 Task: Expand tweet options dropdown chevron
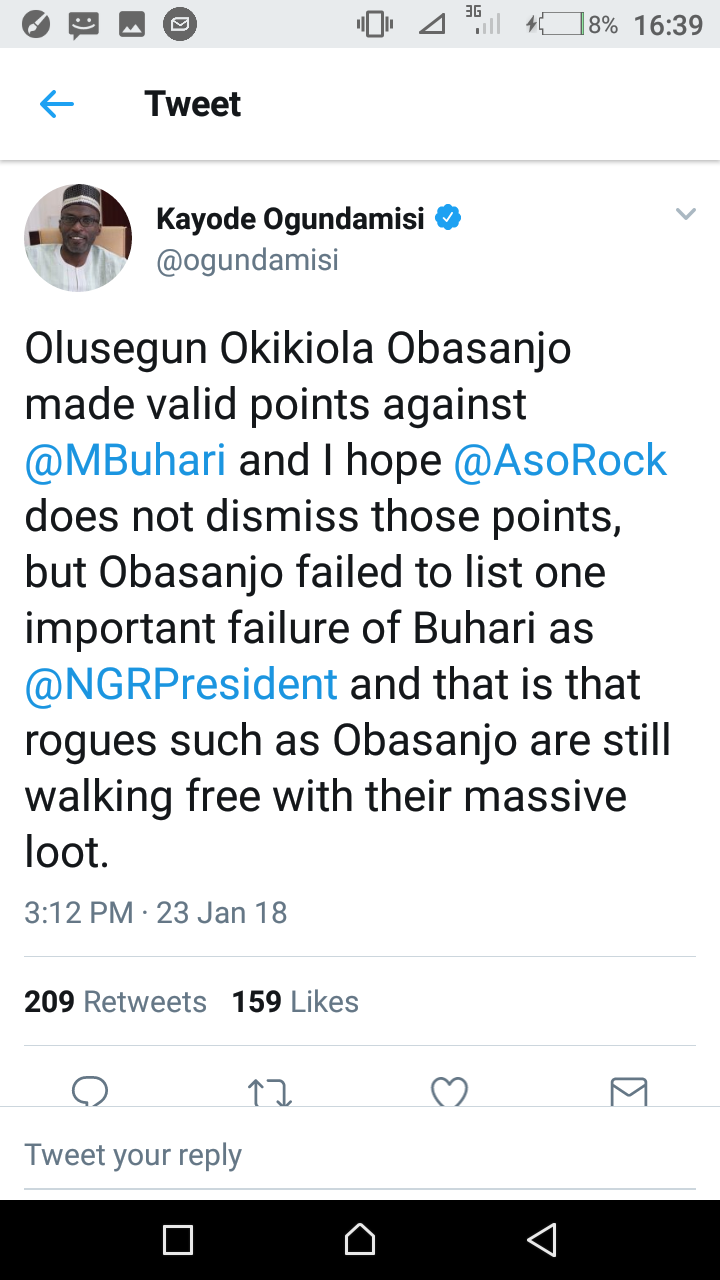coord(685,214)
